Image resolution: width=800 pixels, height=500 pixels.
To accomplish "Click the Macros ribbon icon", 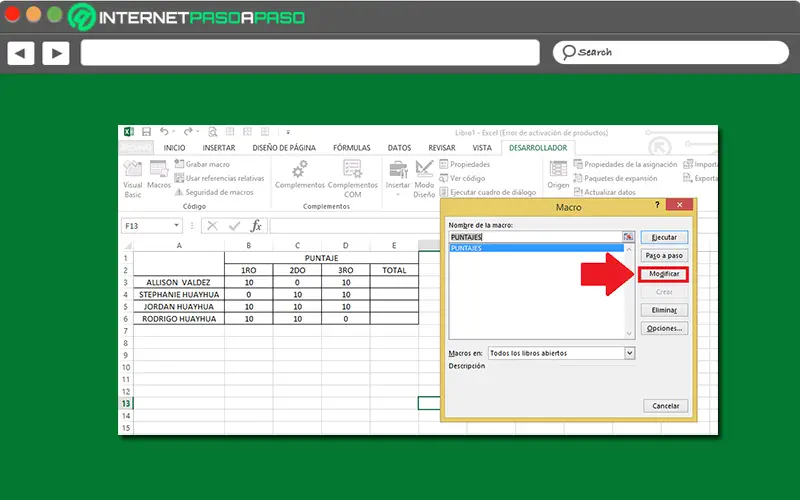I will coord(159,173).
